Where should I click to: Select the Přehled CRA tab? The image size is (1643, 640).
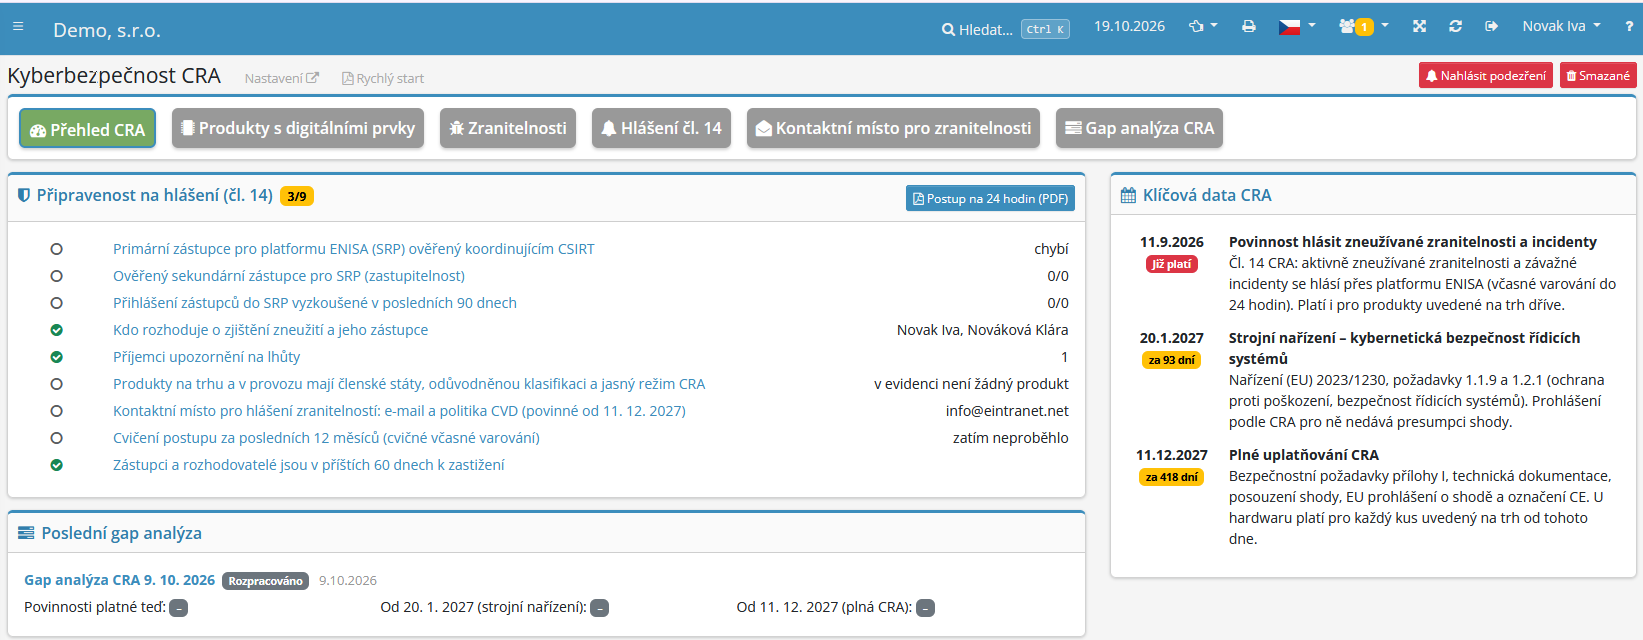click(87, 129)
